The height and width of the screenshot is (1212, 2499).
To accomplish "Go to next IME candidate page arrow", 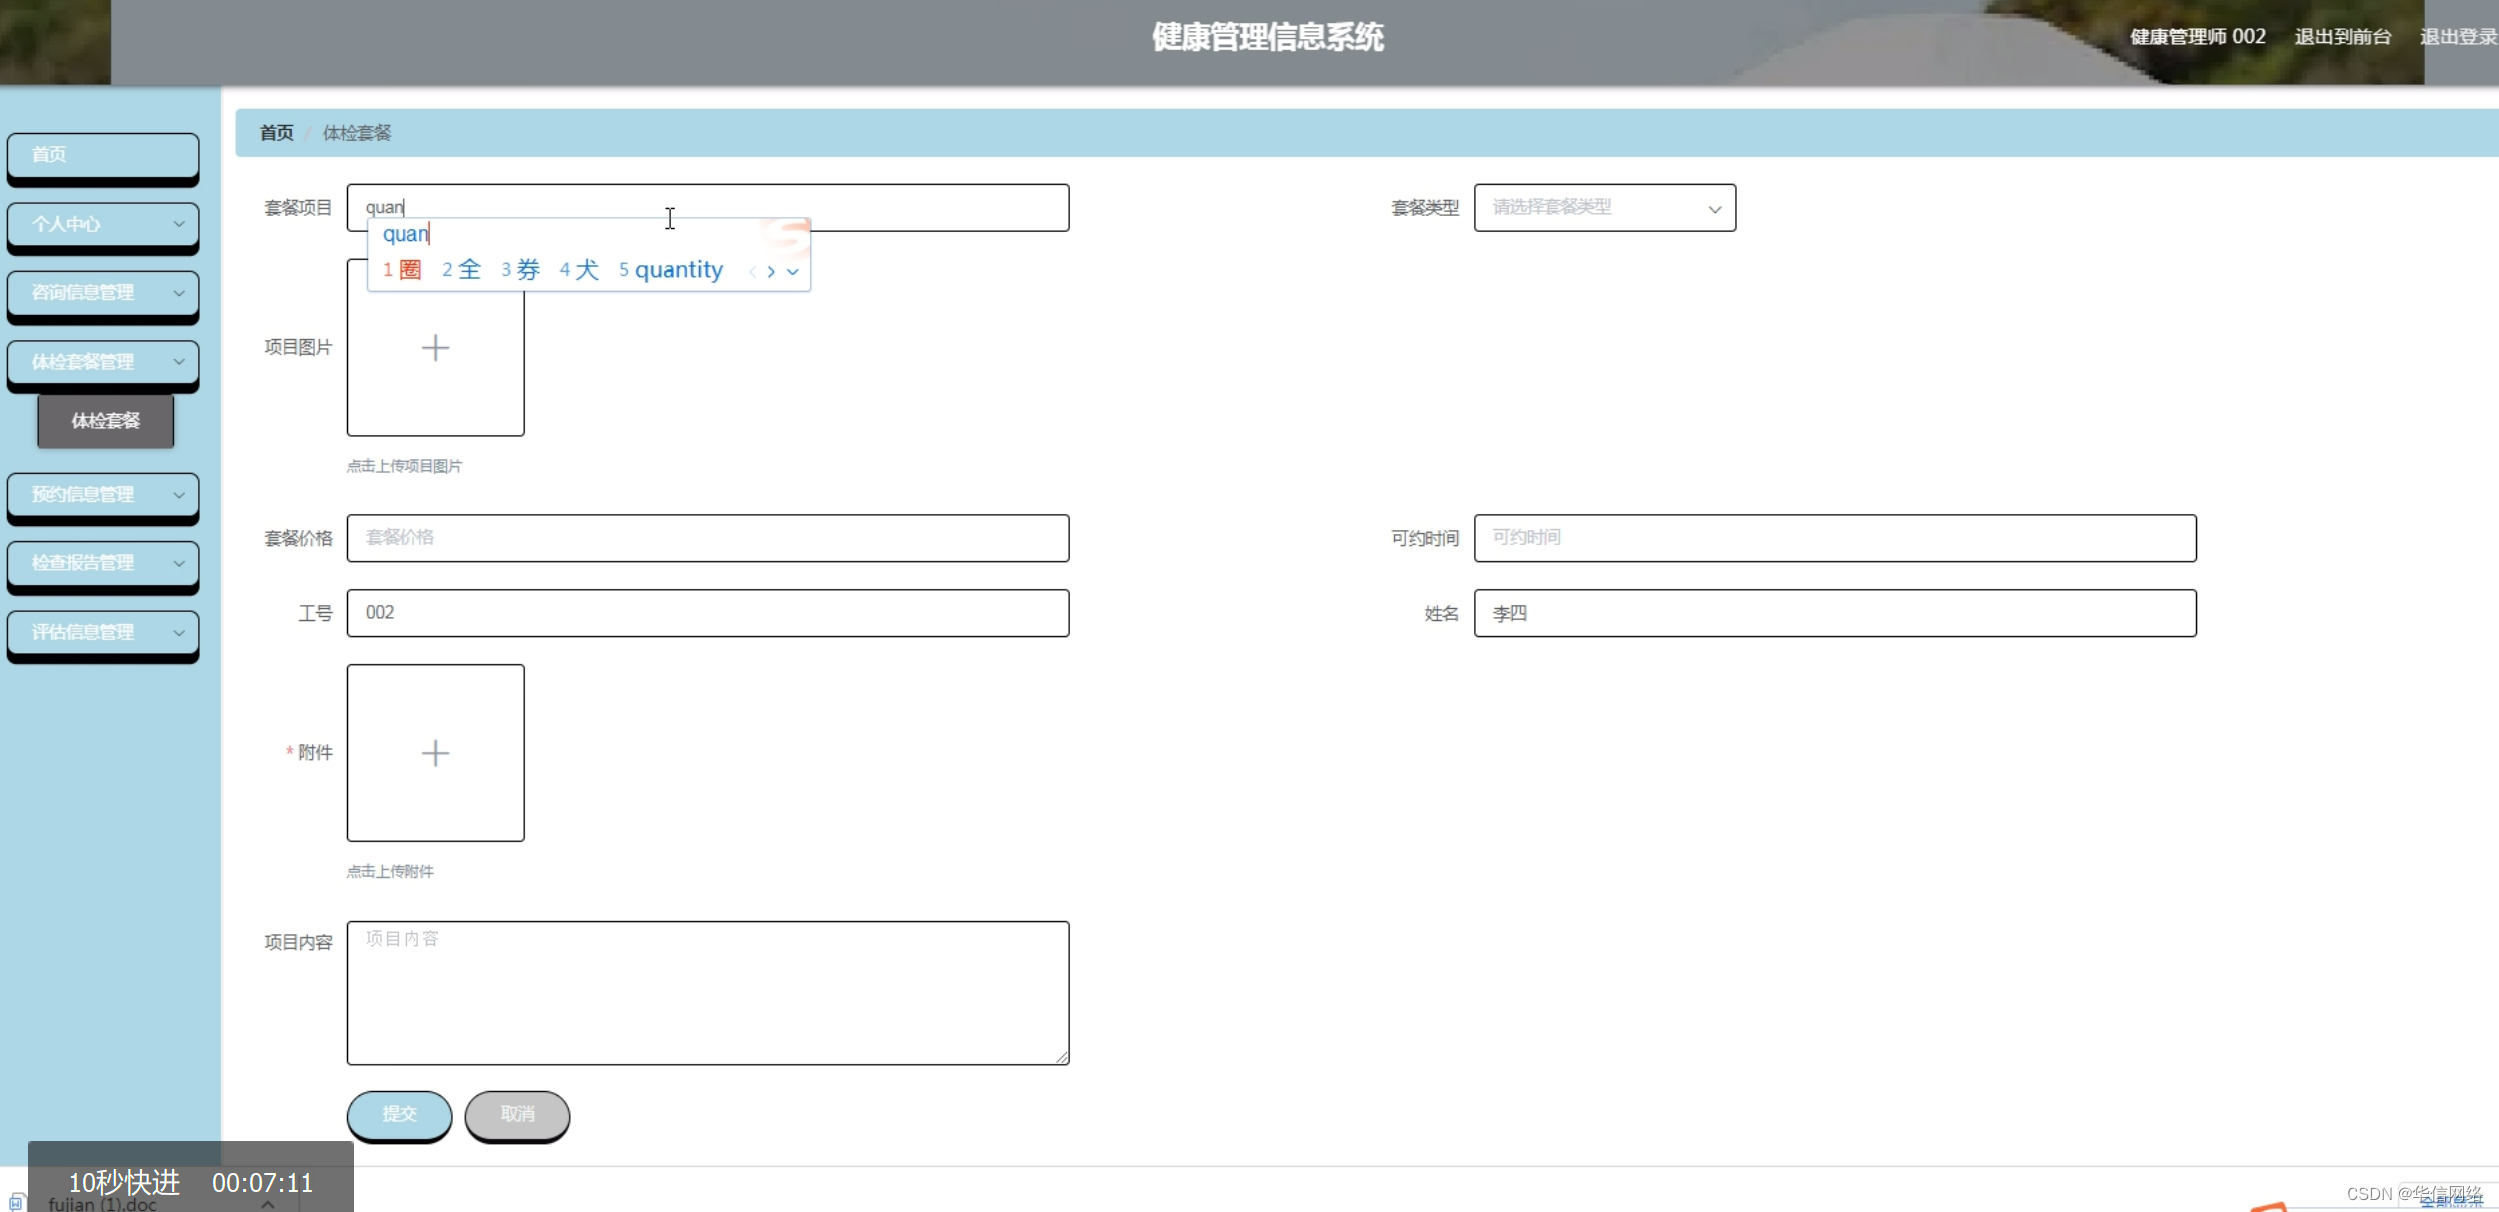I will click(x=771, y=271).
